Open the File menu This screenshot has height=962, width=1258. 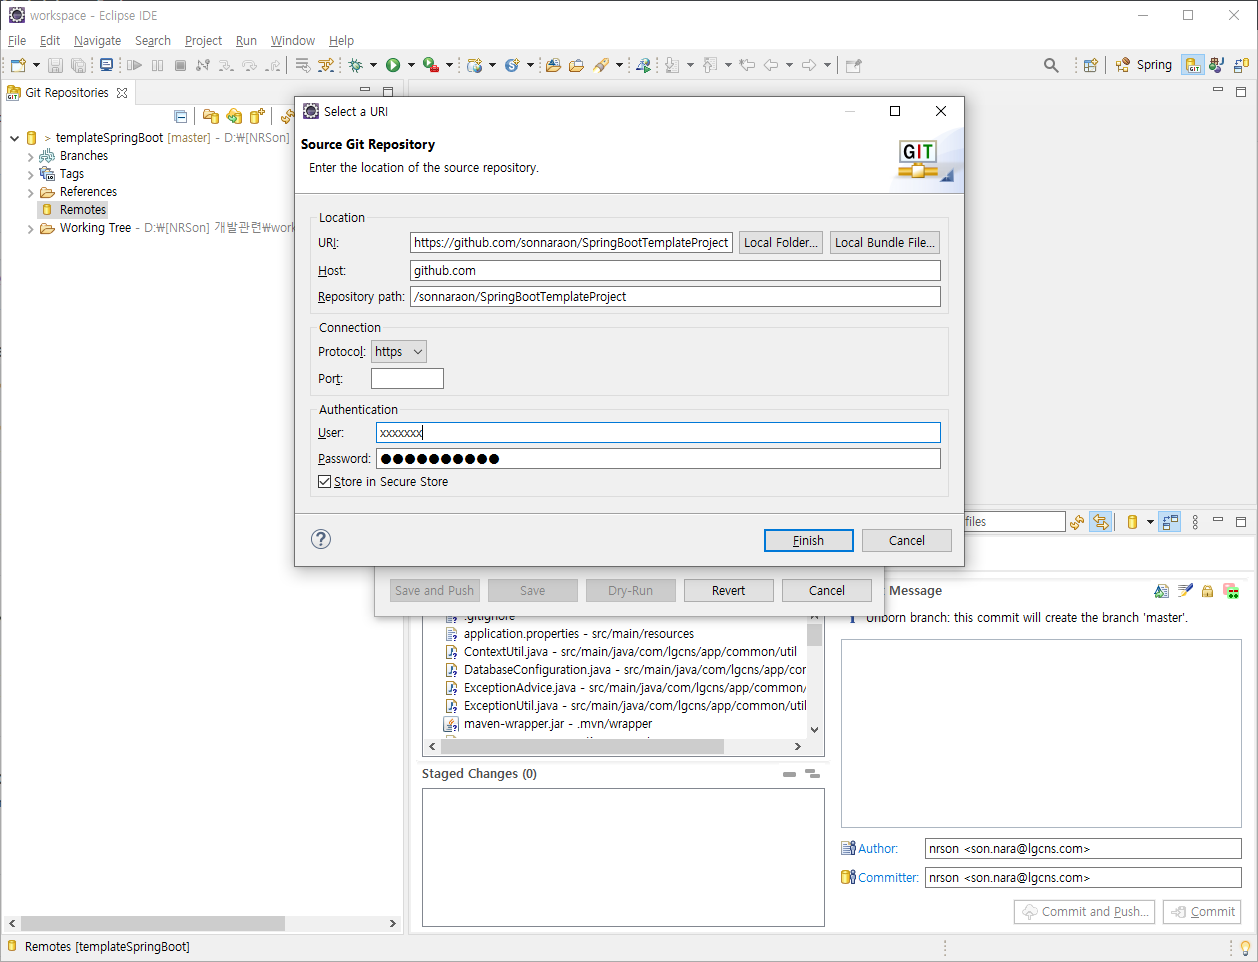point(17,41)
